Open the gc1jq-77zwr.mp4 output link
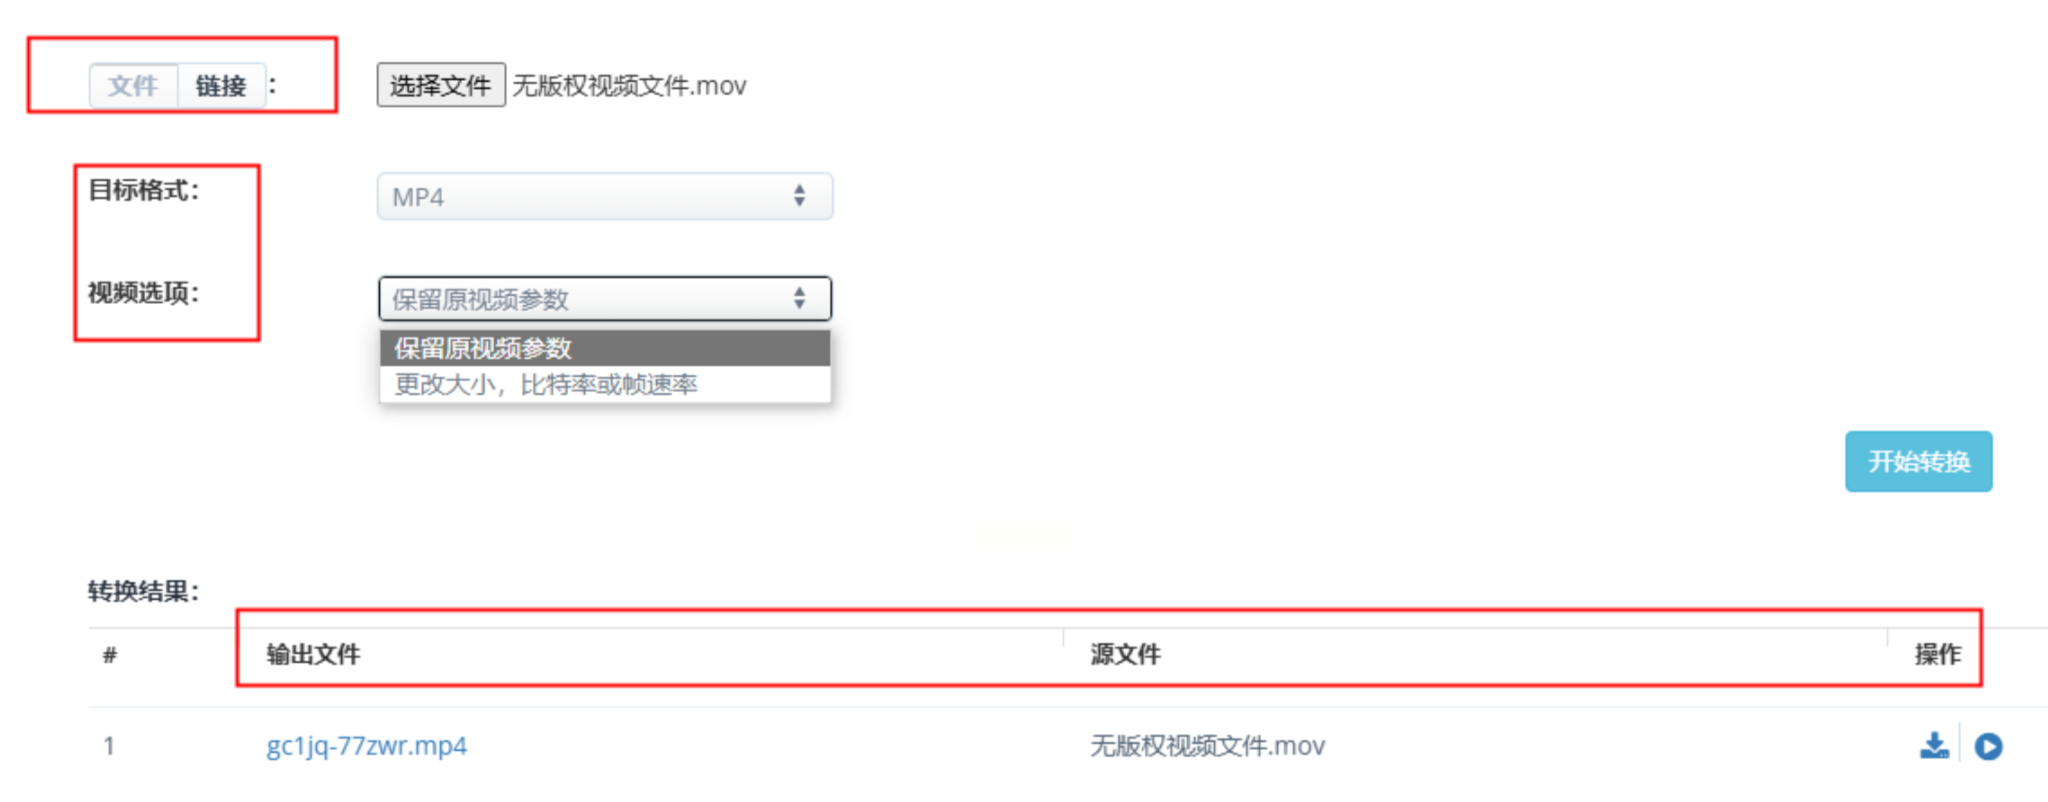This screenshot has height=802, width=2048. (366, 746)
